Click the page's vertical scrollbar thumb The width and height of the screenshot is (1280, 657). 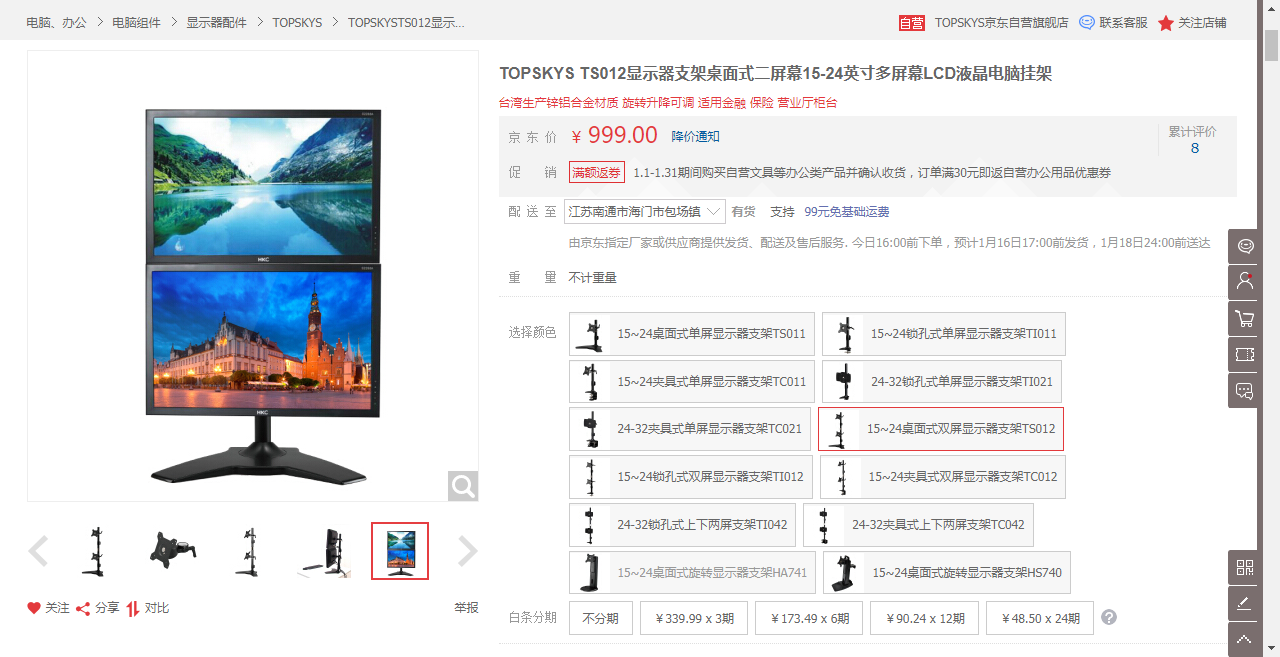[1271, 45]
